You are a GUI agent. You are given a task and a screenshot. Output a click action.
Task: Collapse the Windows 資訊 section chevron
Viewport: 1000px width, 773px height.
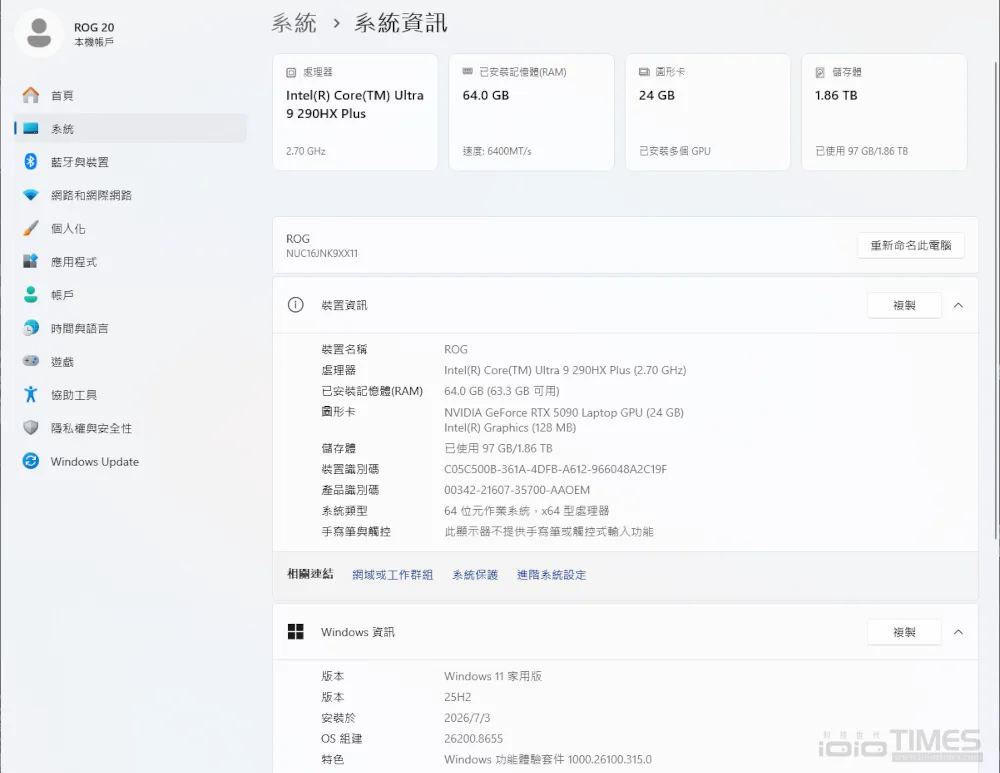(958, 632)
